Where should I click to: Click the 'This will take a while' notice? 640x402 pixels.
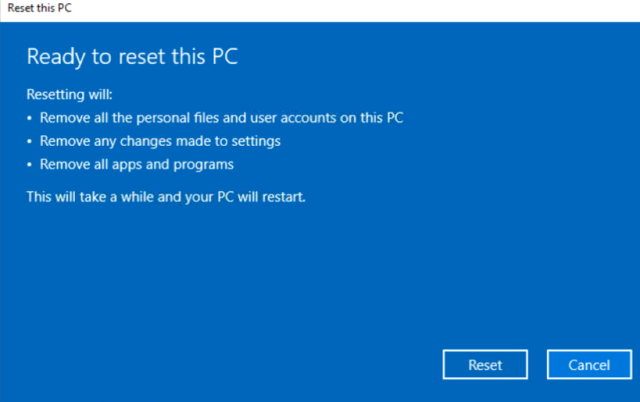[x=166, y=196]
